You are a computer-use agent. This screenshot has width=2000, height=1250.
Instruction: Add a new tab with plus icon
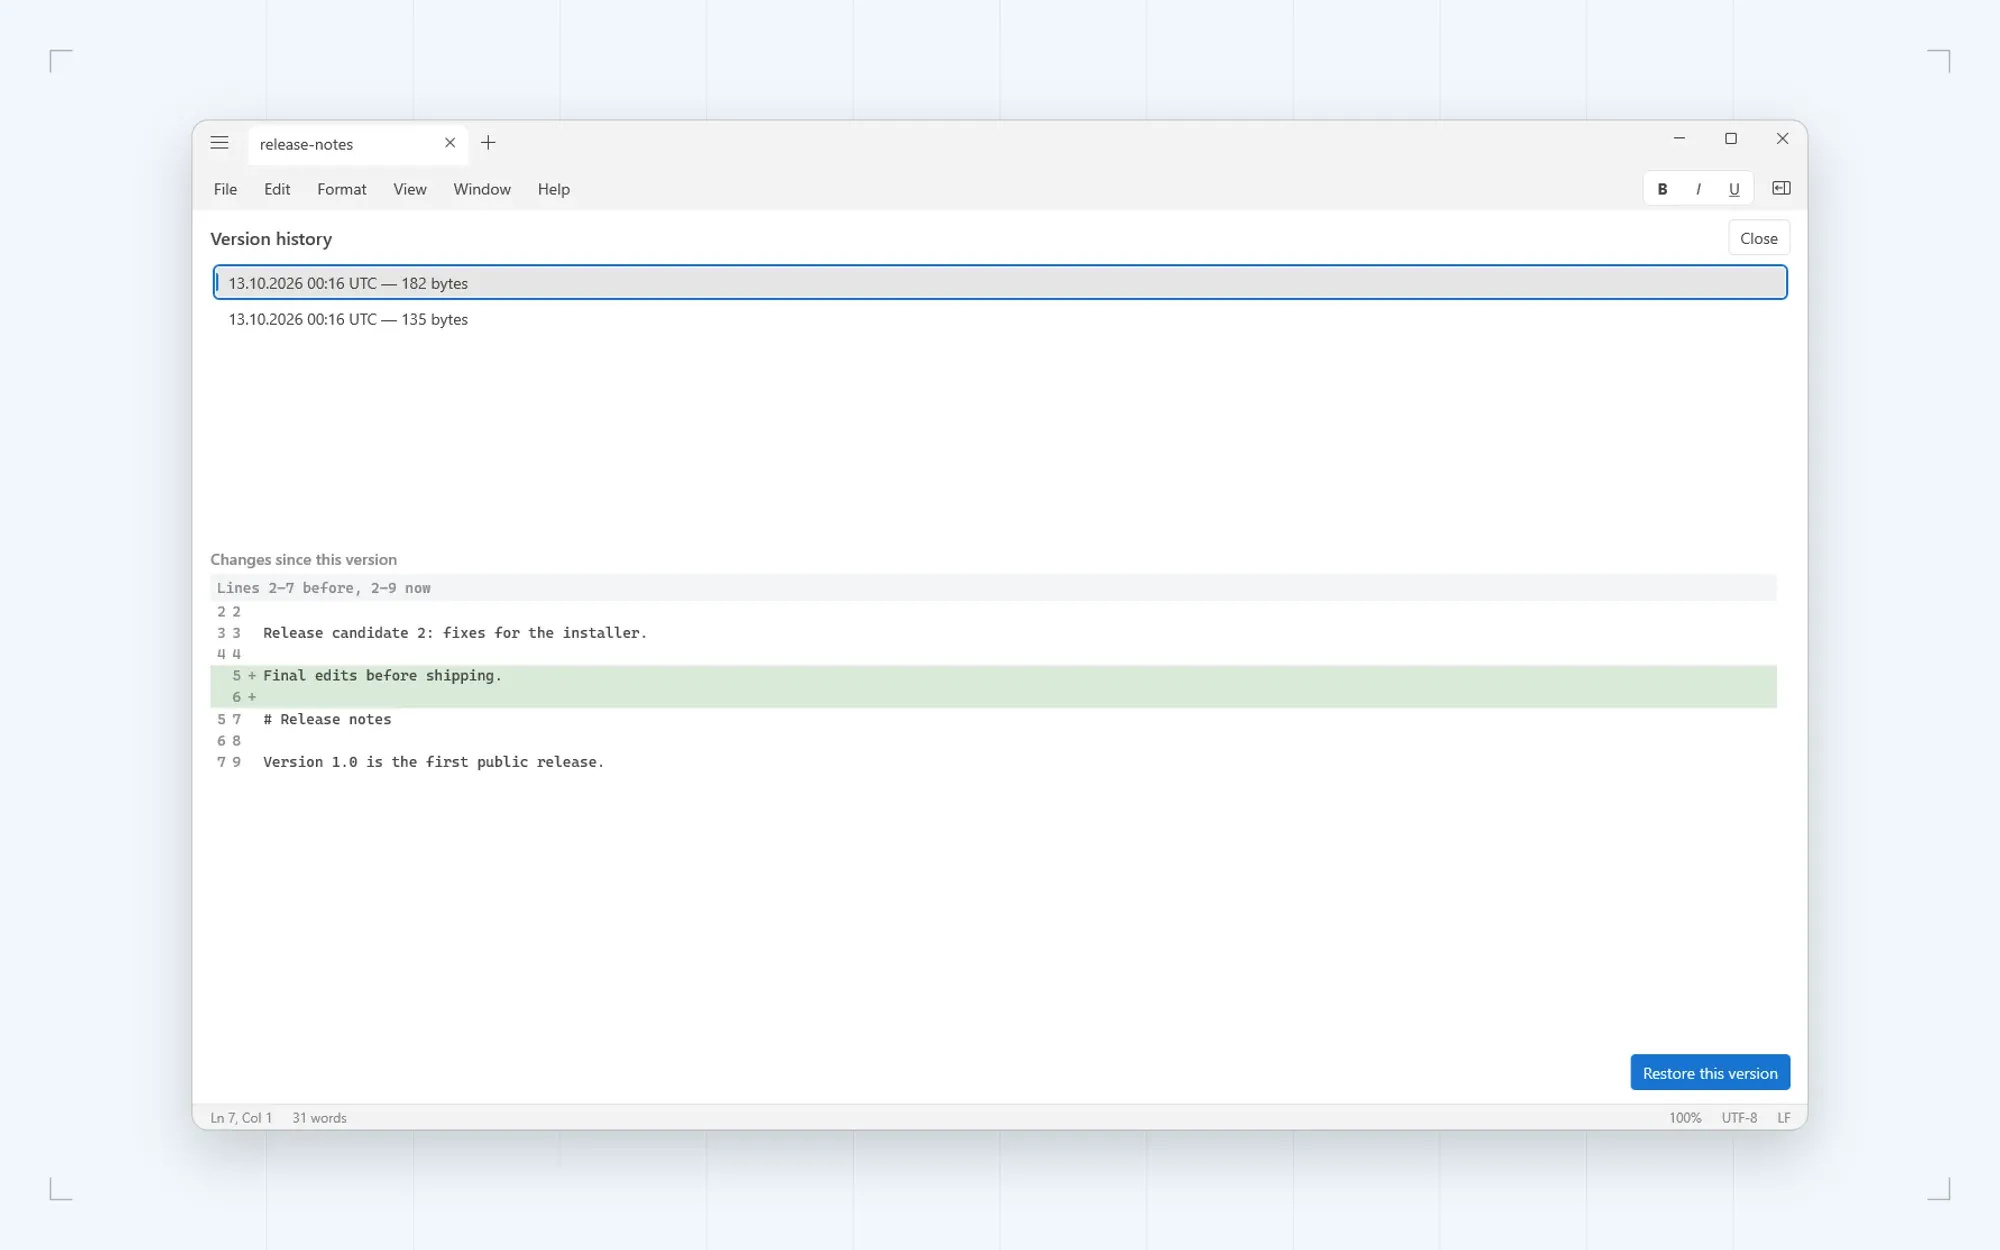[x=488, y=143]
